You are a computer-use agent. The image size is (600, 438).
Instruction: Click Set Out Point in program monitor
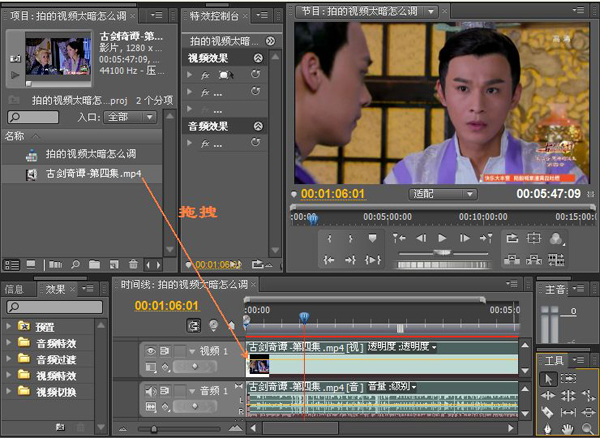tap(350, 239)
